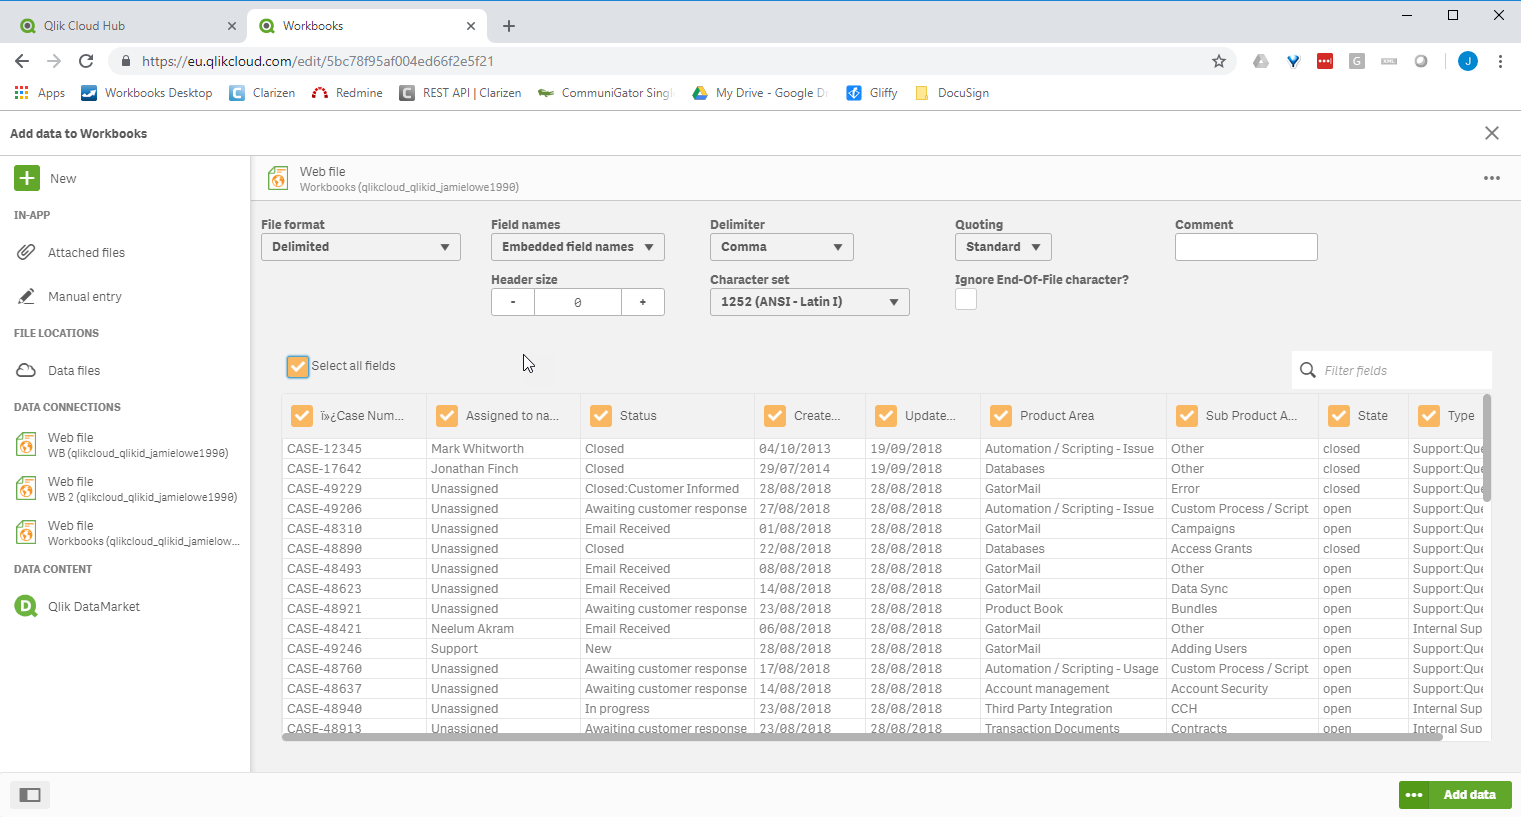Image resolution: width=1521 pixels, height=817 pixels.
Task: Open the Apps bookmark shortcut
Action: tap(40, 93)
